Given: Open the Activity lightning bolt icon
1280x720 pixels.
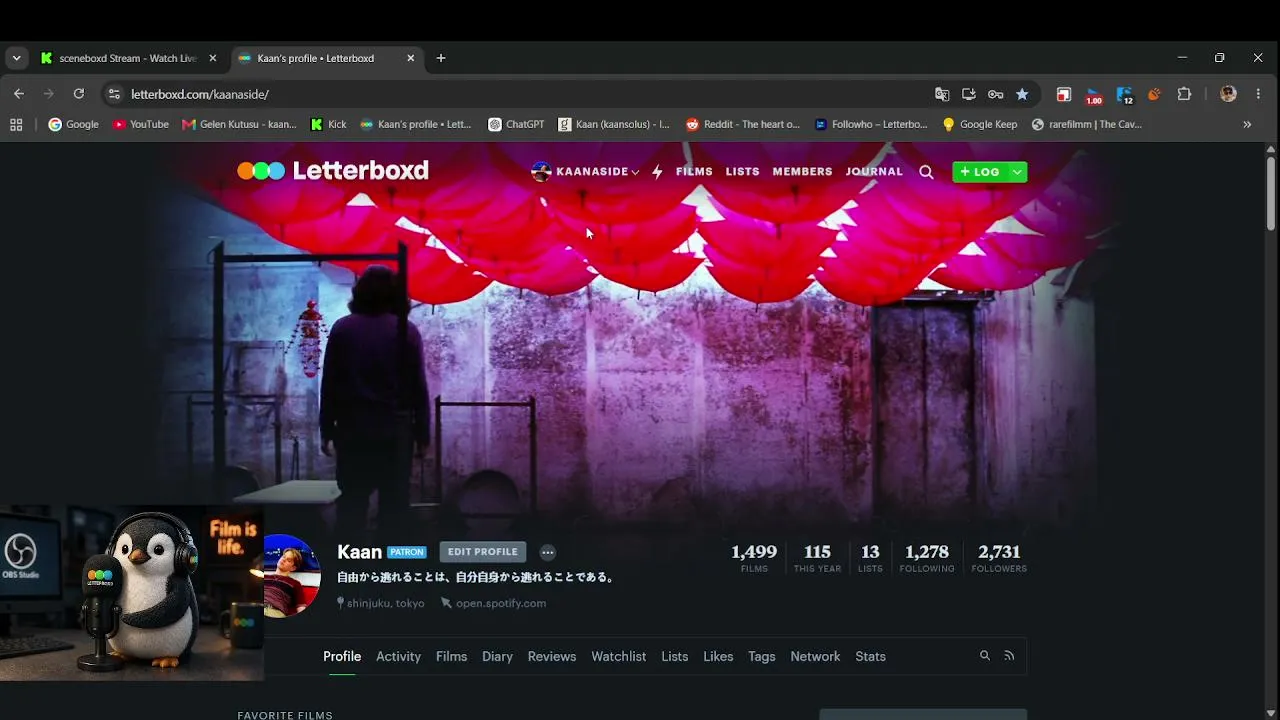Looking at the screenshot, I should pyautogui.click(x=657, y=172).
